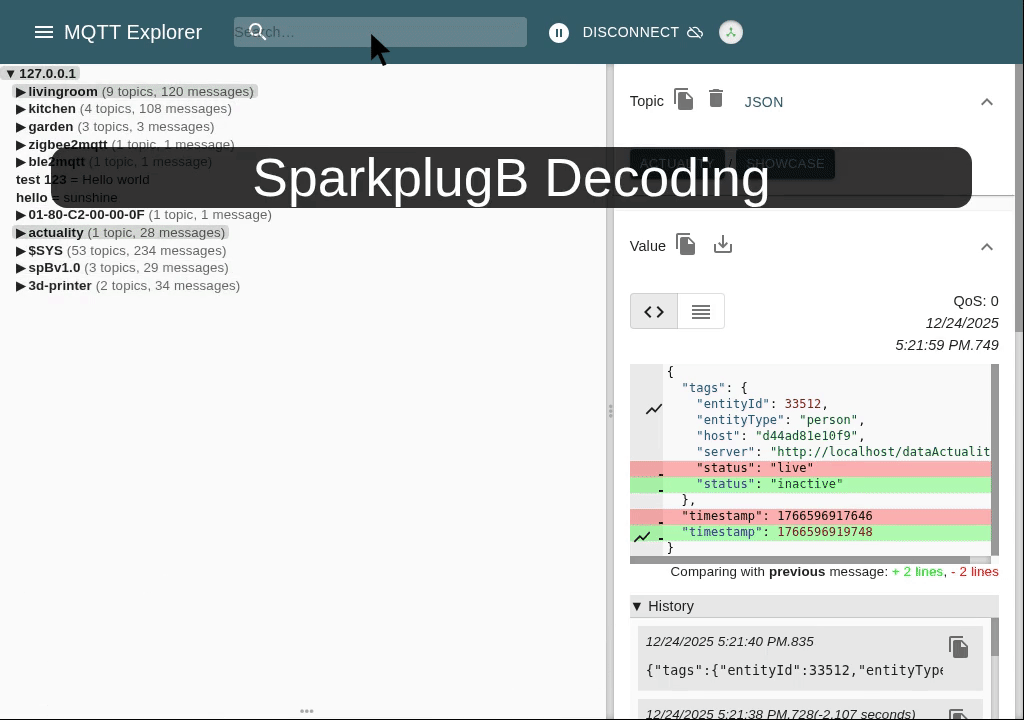Pause incoming MQTT messages
Image resolution: width=1024 pixels, height=720 pixels.
559,32
